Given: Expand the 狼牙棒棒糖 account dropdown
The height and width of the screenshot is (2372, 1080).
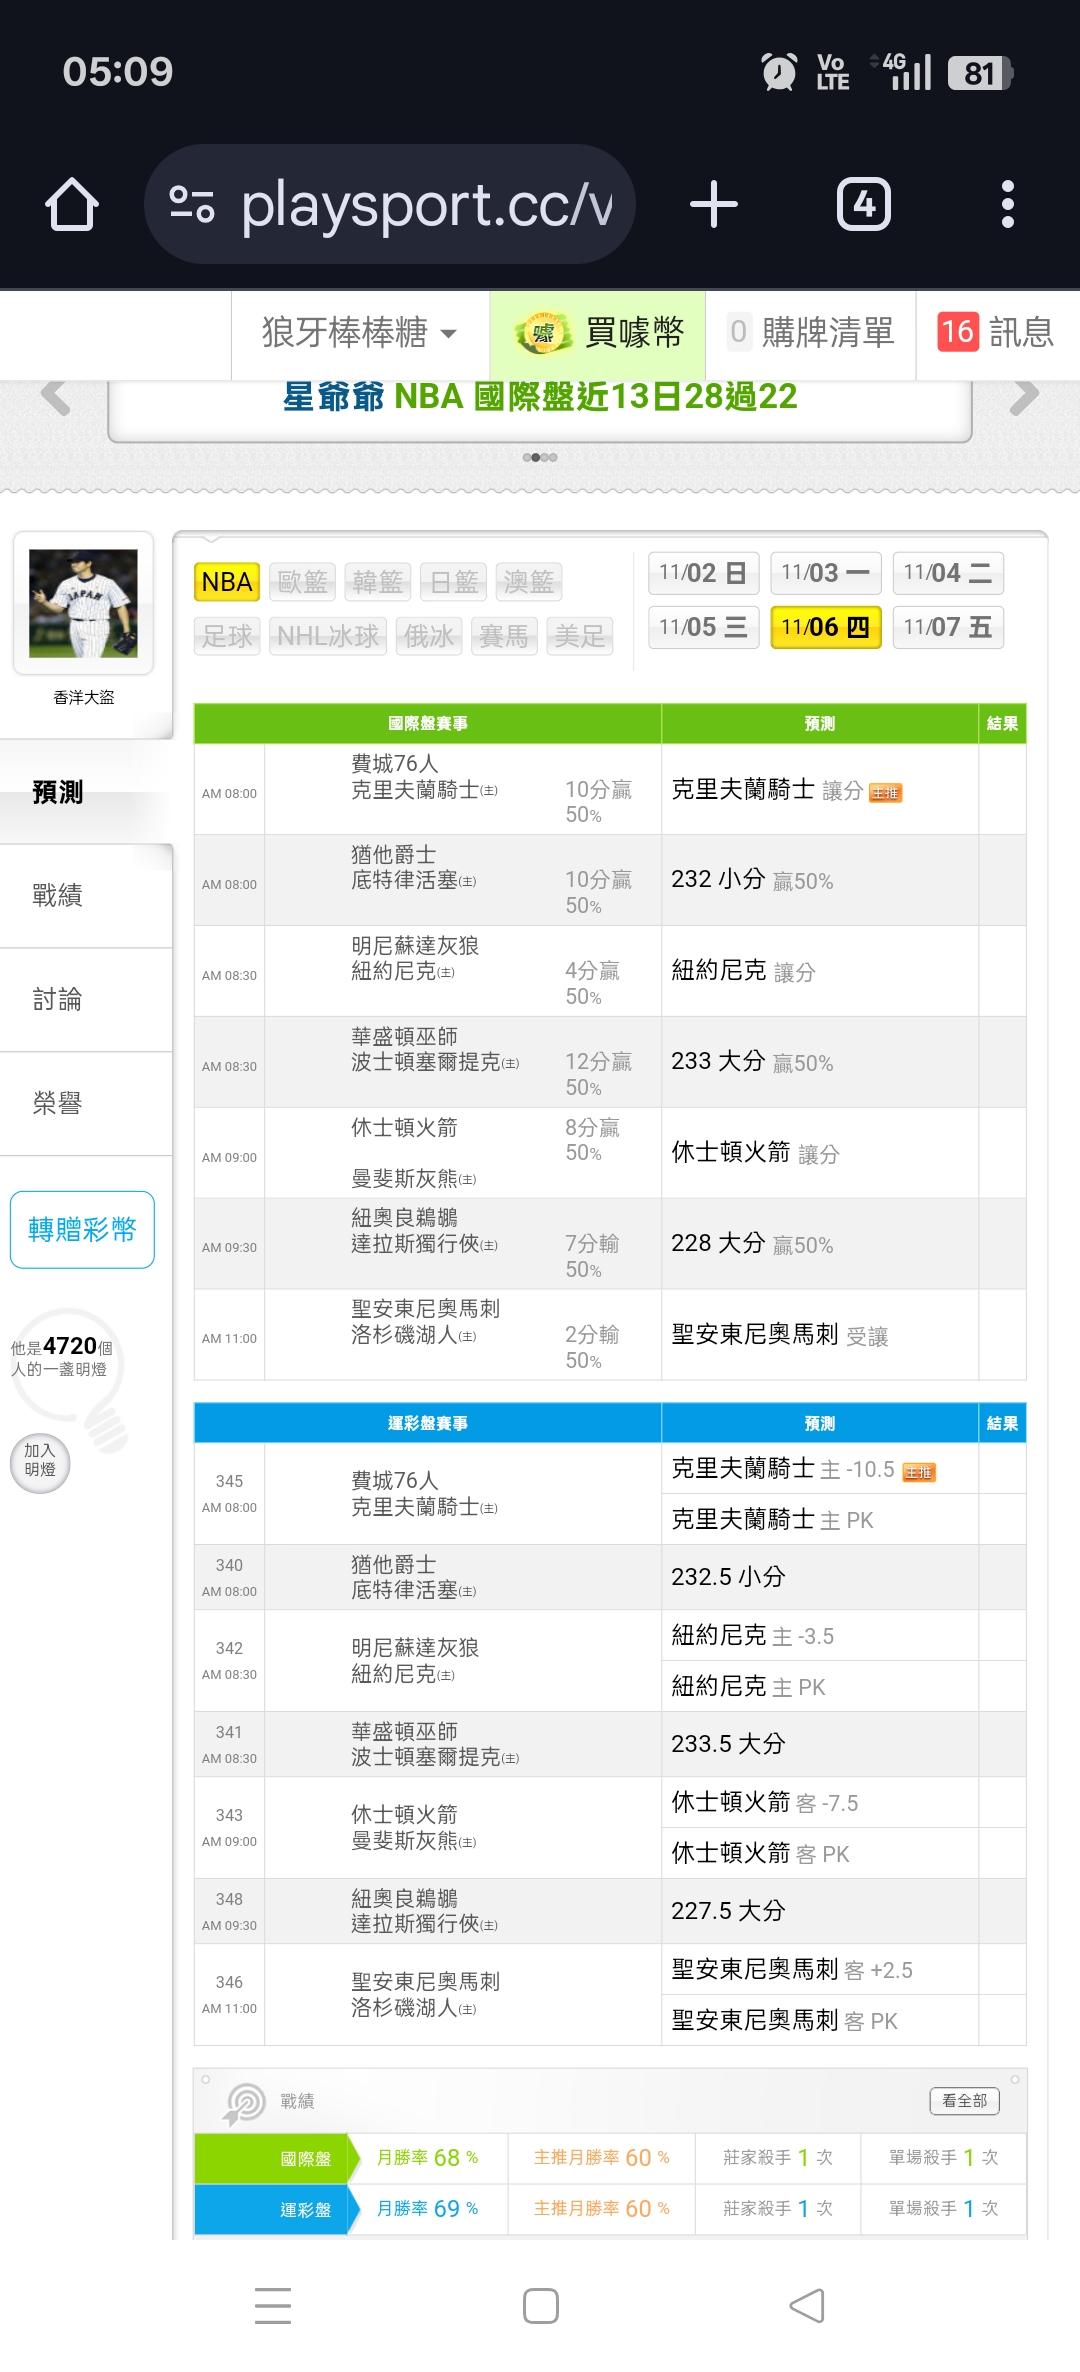Looking at the screenshot, I should (x=360, y=333).
